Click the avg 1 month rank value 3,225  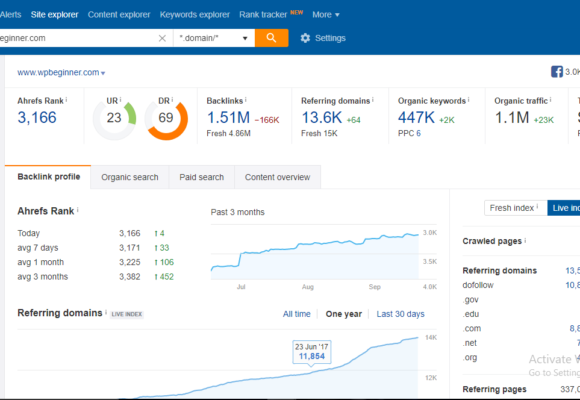[x=129, y=262]
